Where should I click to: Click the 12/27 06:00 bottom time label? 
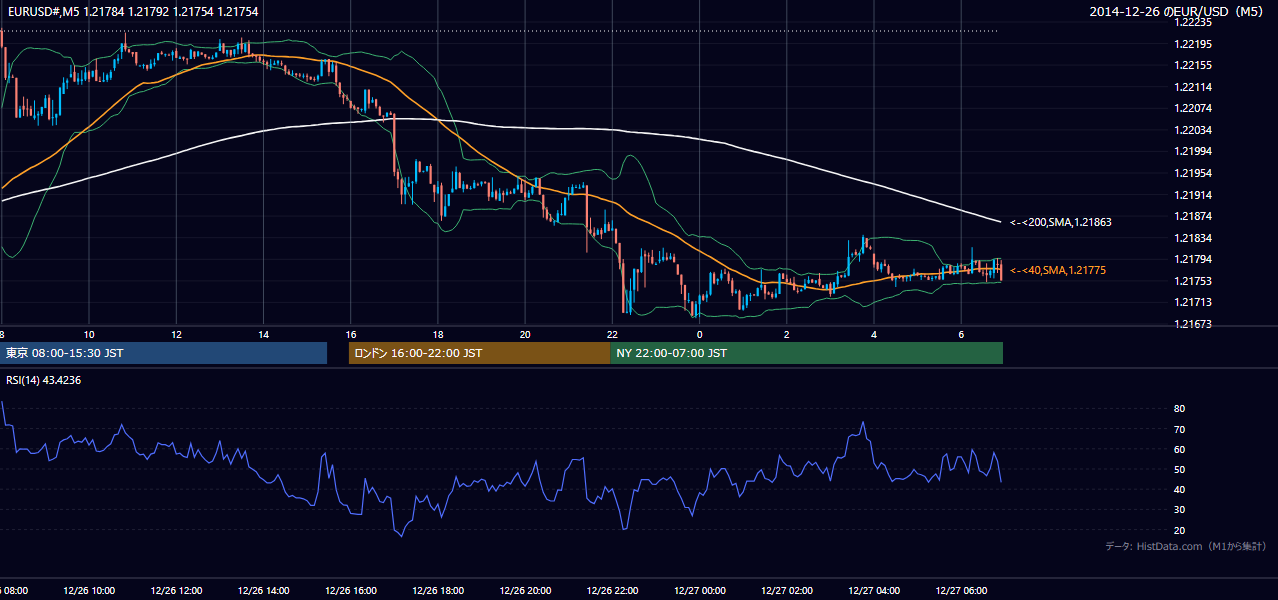(961, 591)
